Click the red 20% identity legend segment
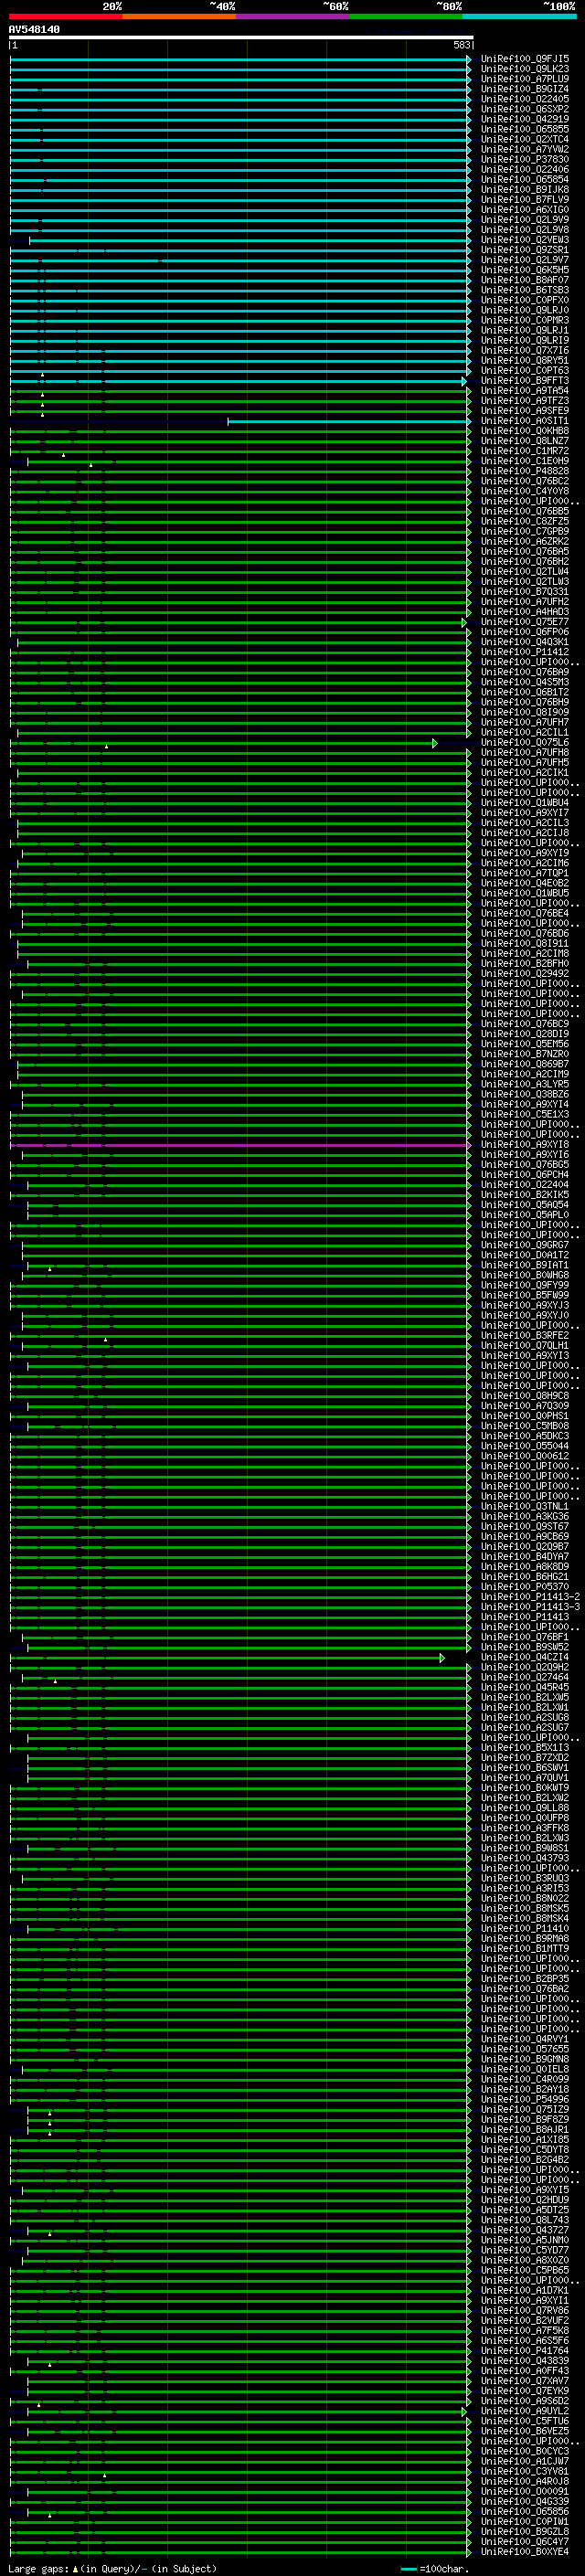 click(65, 16)
